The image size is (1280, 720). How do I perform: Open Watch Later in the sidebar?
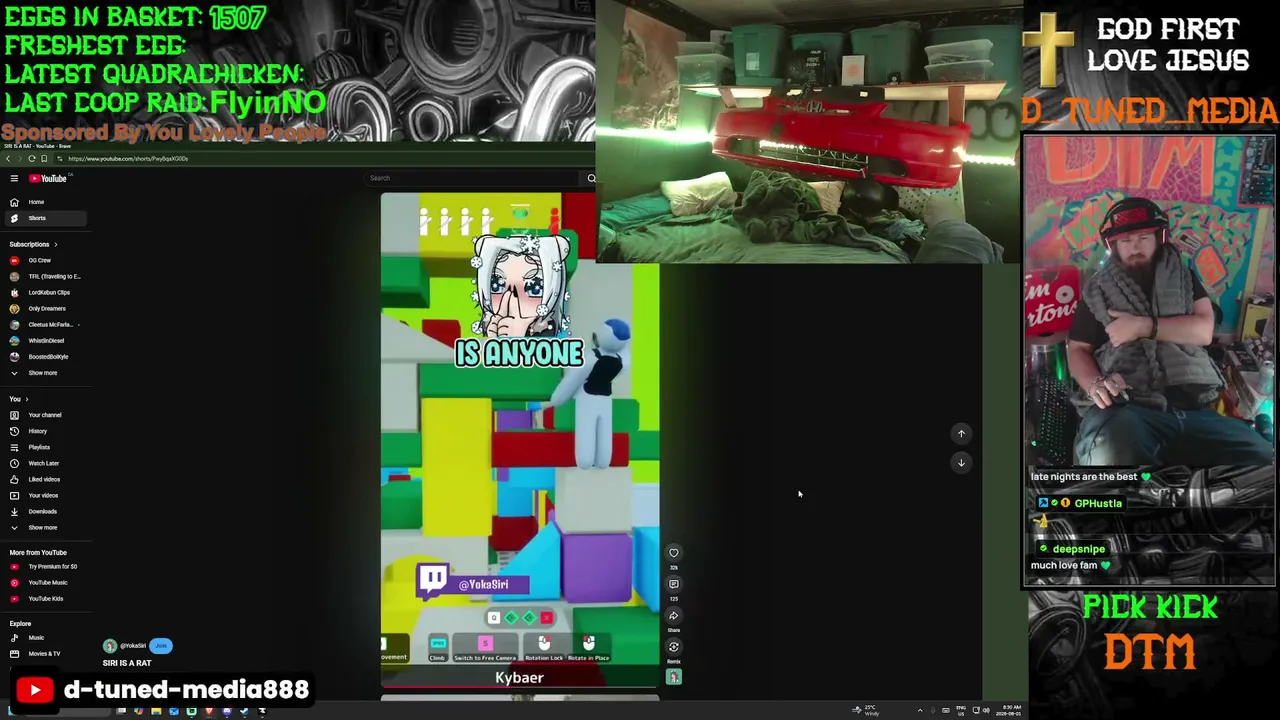click(x=44, y=463)
